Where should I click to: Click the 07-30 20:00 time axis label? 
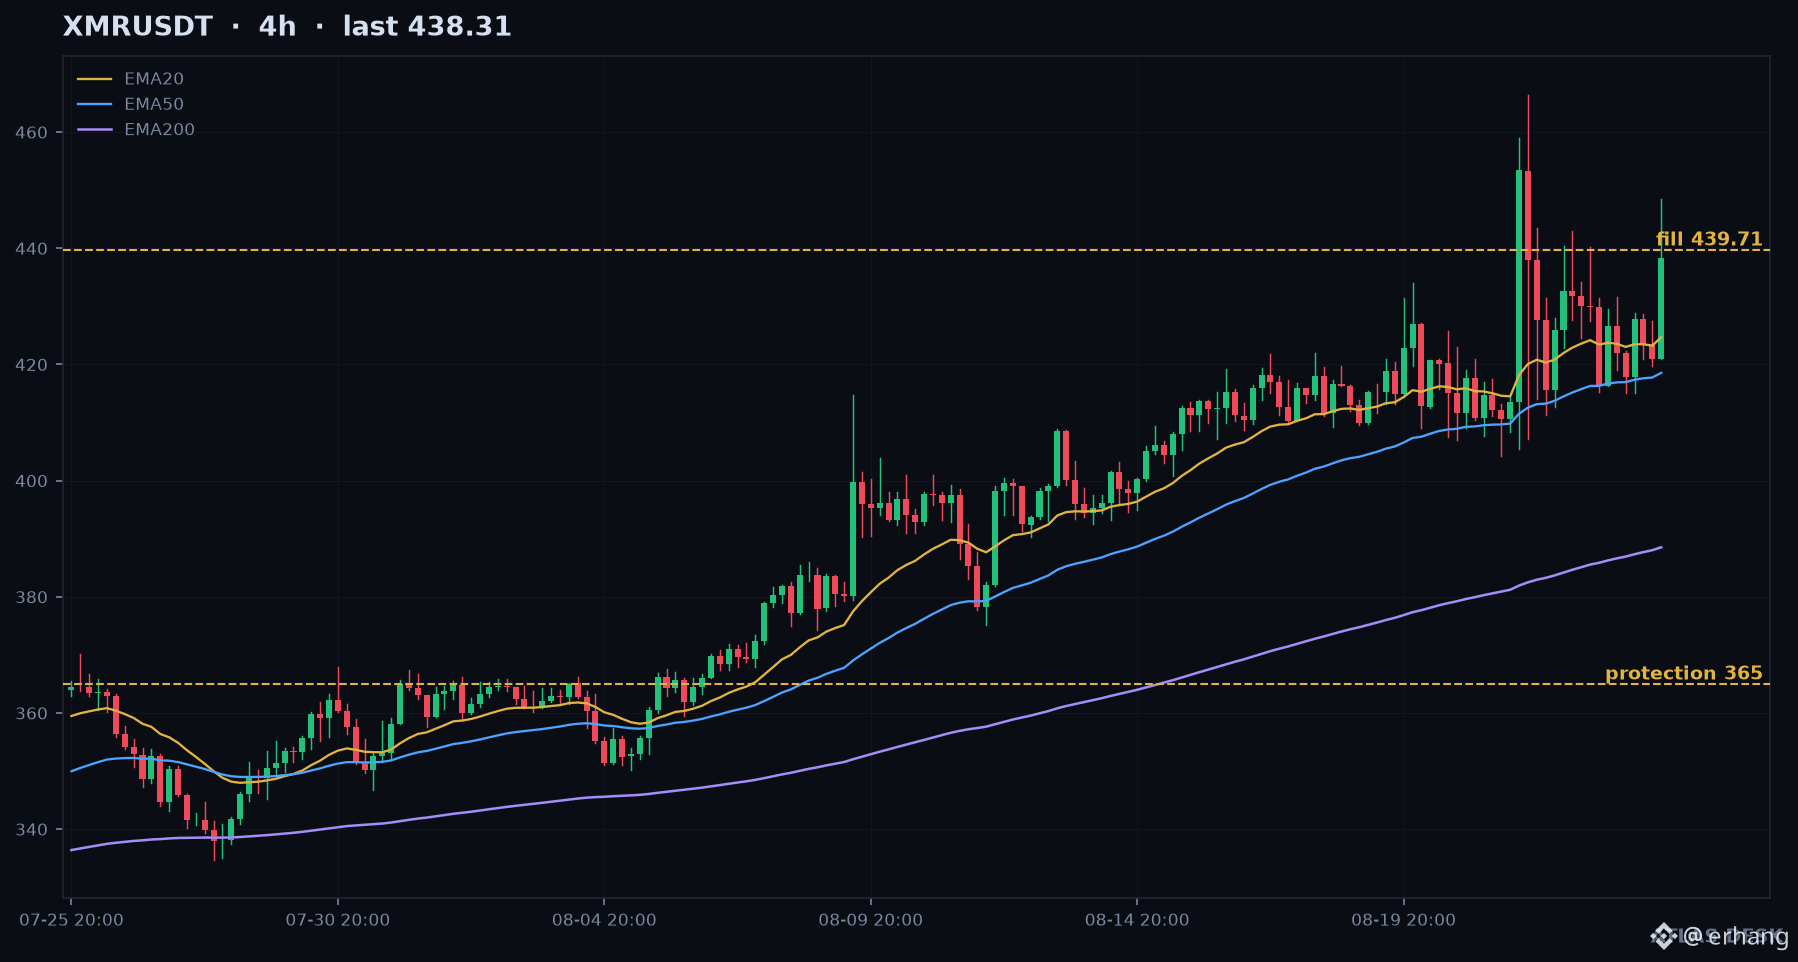338,920
